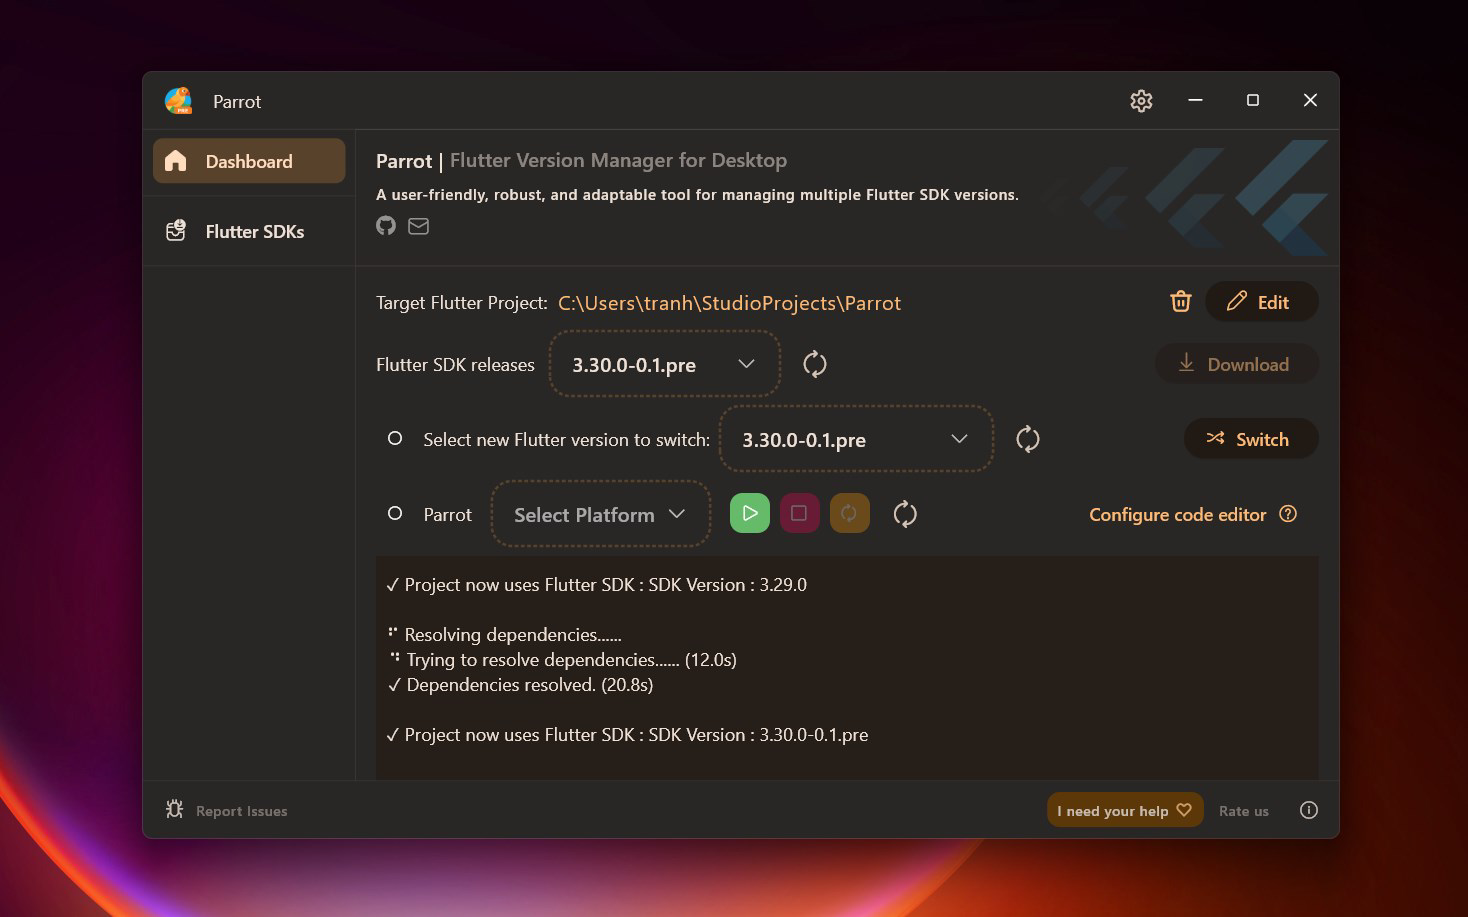Expand the Flutter SDK releases dropdown

pos(665,364)
